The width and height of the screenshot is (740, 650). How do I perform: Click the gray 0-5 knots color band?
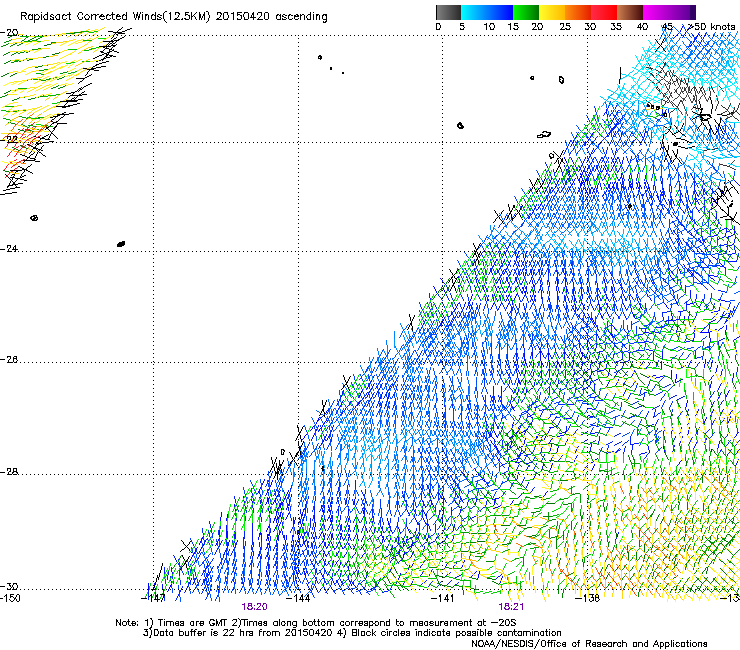coord(448,12)
